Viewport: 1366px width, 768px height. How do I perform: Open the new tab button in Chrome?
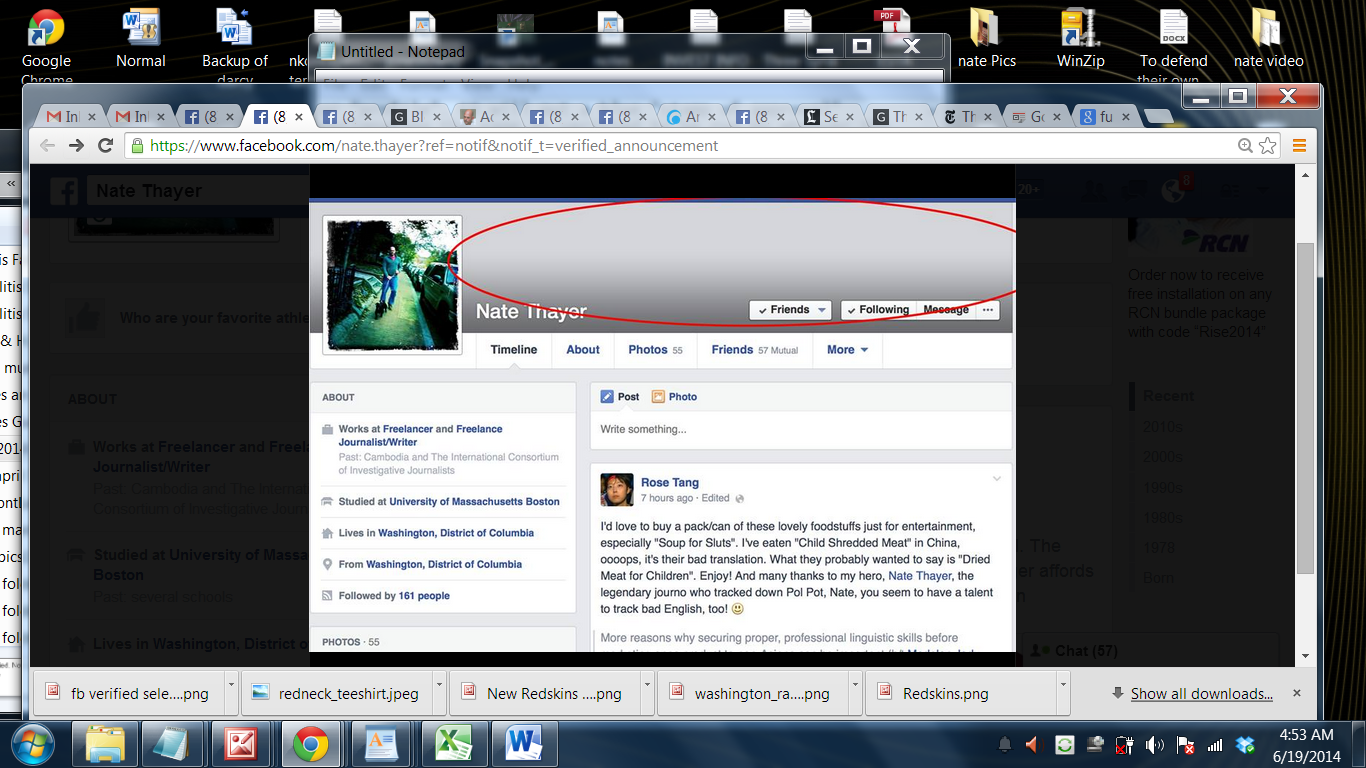click(x=1157, y=117)
